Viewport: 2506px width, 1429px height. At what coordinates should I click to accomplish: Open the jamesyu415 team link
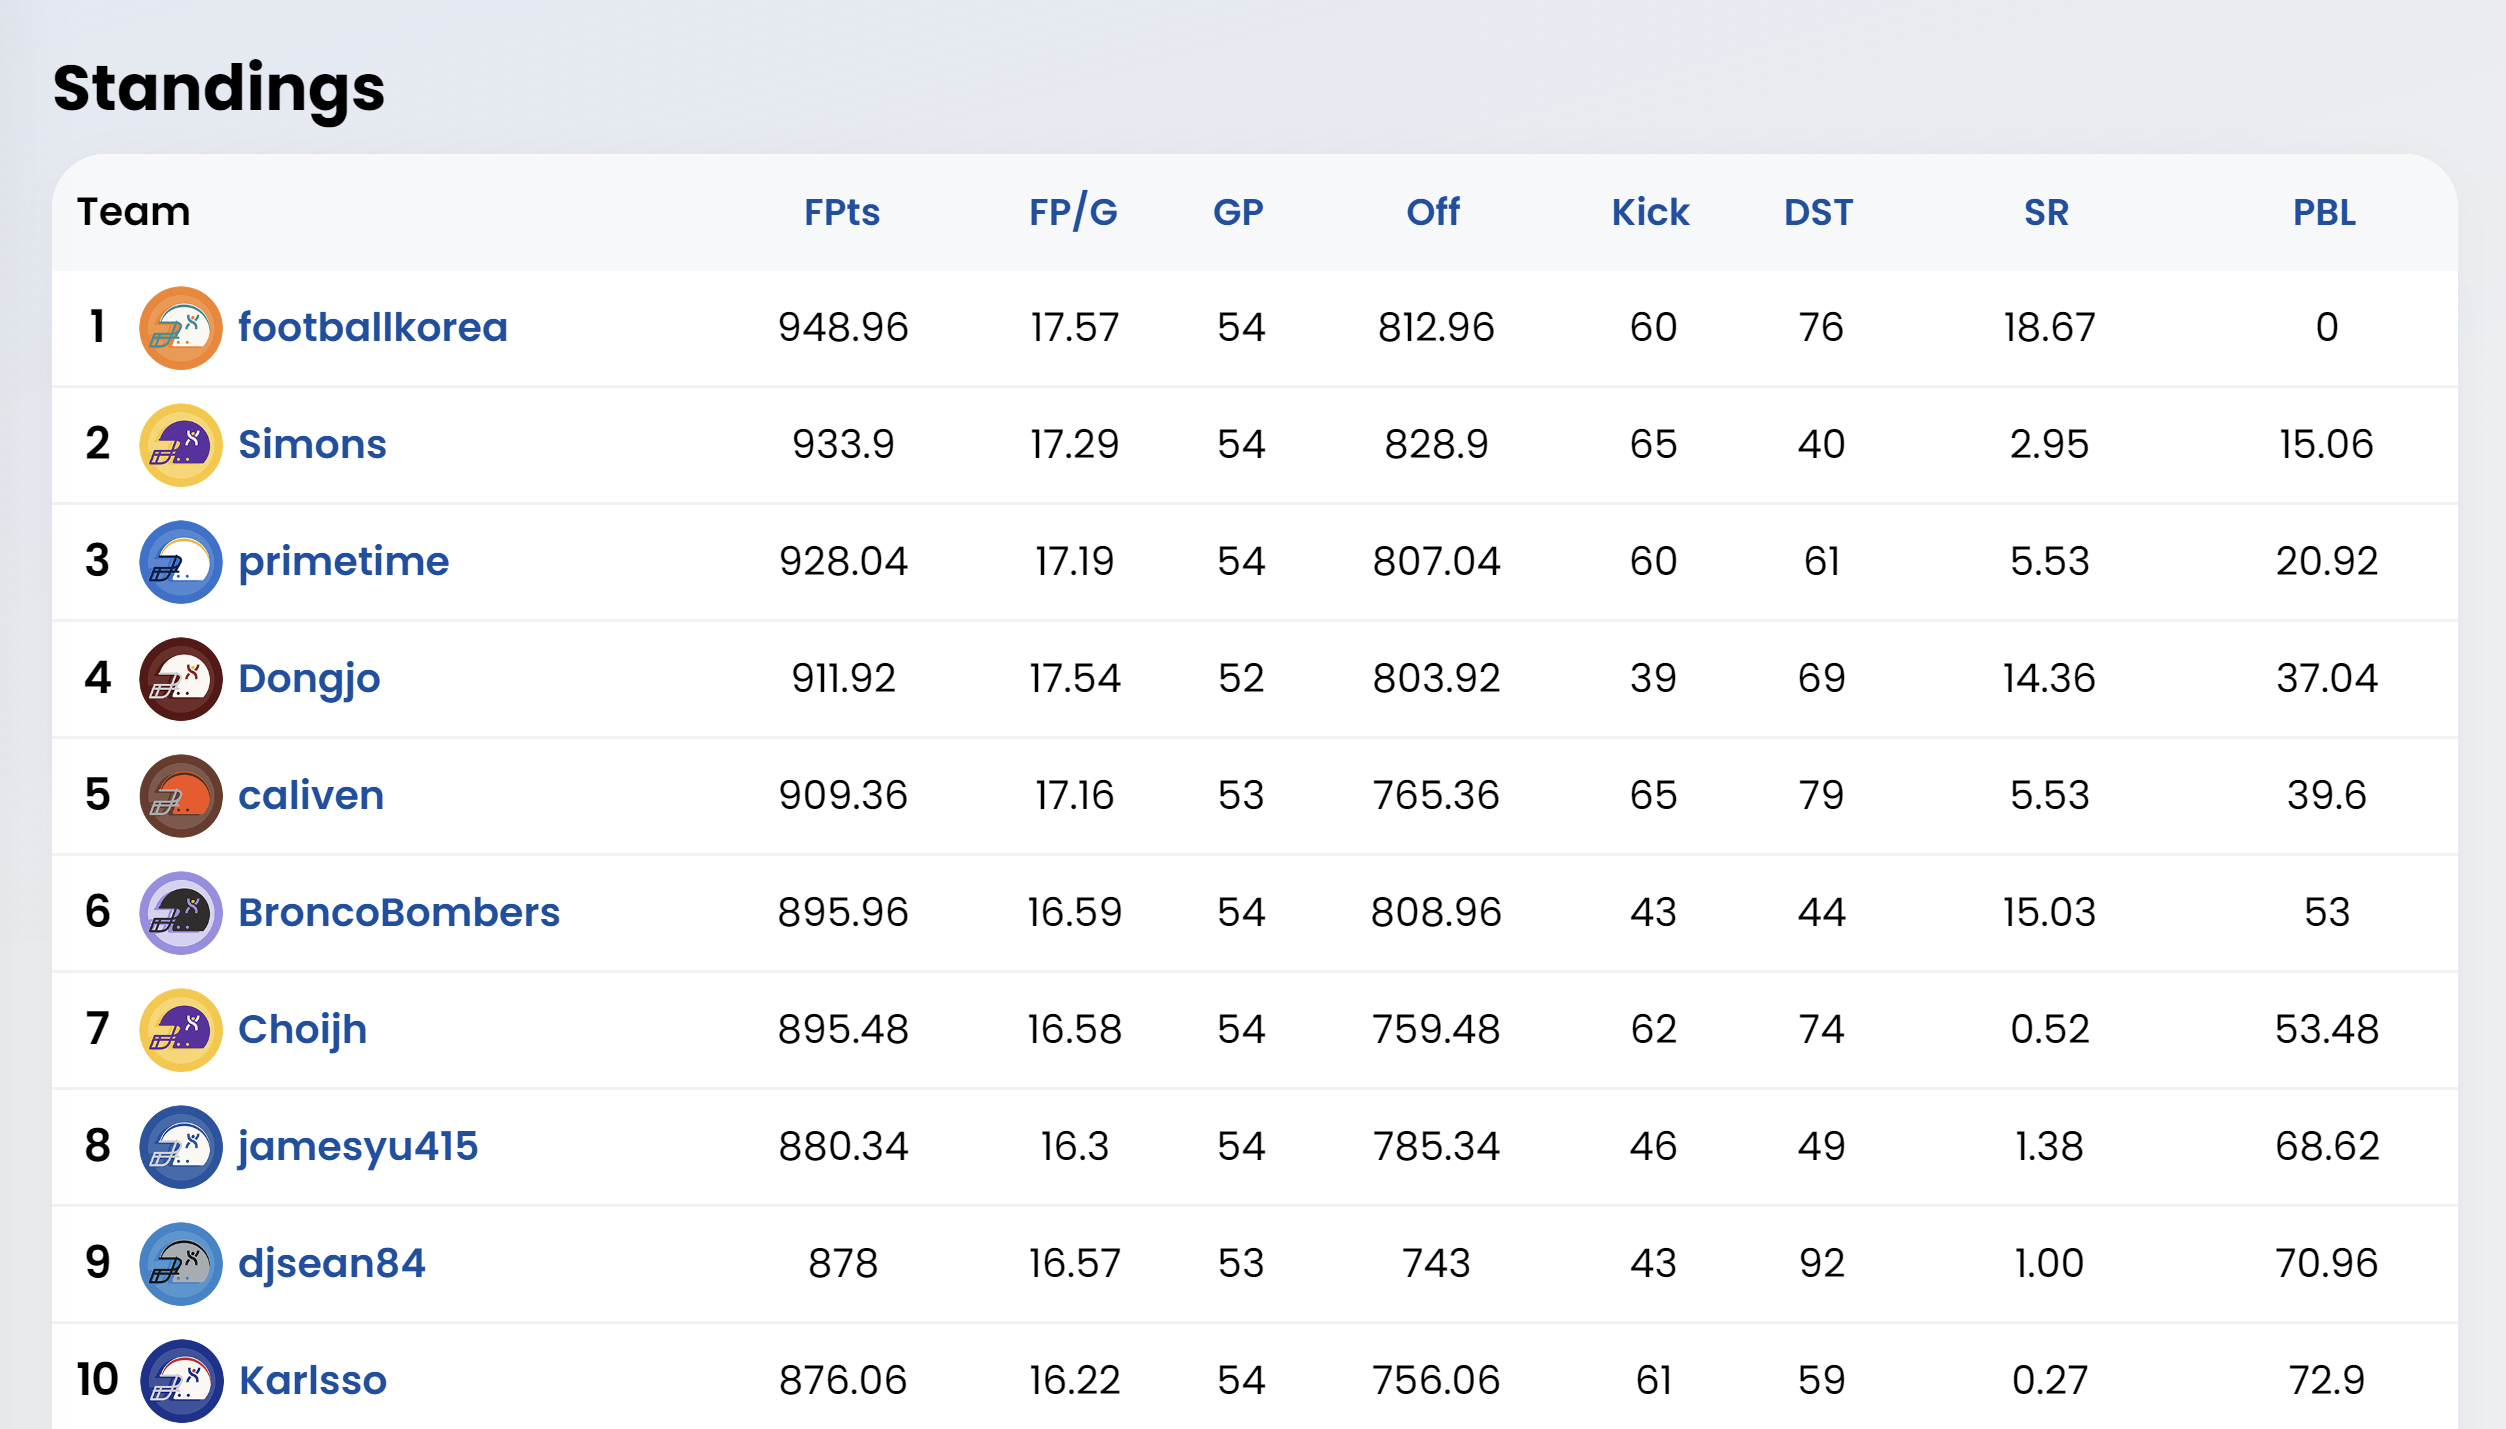(x=357, y=1147)
